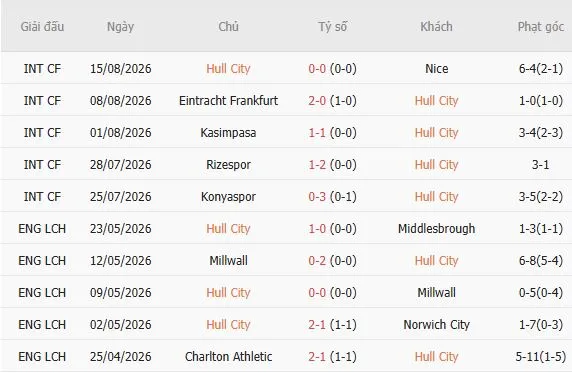
Task: Select the 0-3 (0-1) Konyaspor score
Action: click(x=332, y=197)
